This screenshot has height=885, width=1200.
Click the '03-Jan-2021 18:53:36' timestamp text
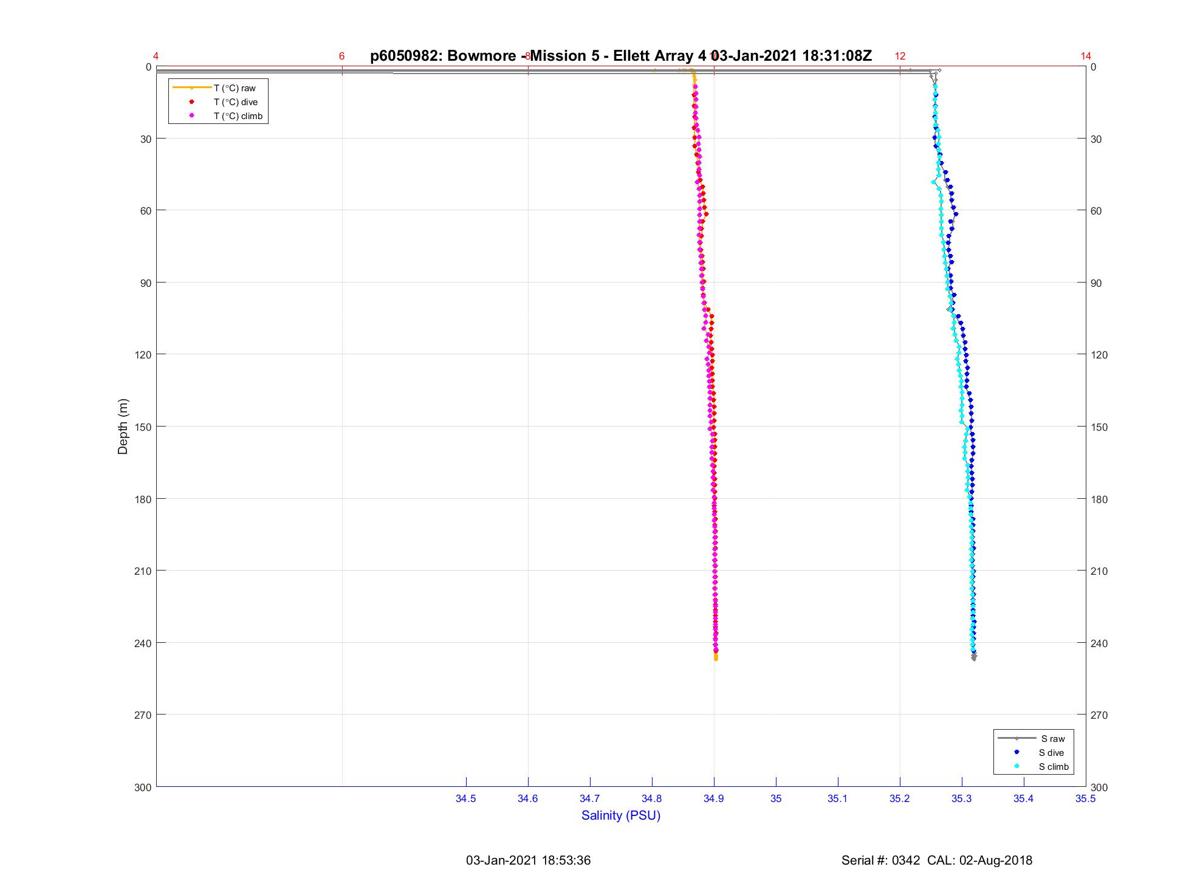[529, 860]
